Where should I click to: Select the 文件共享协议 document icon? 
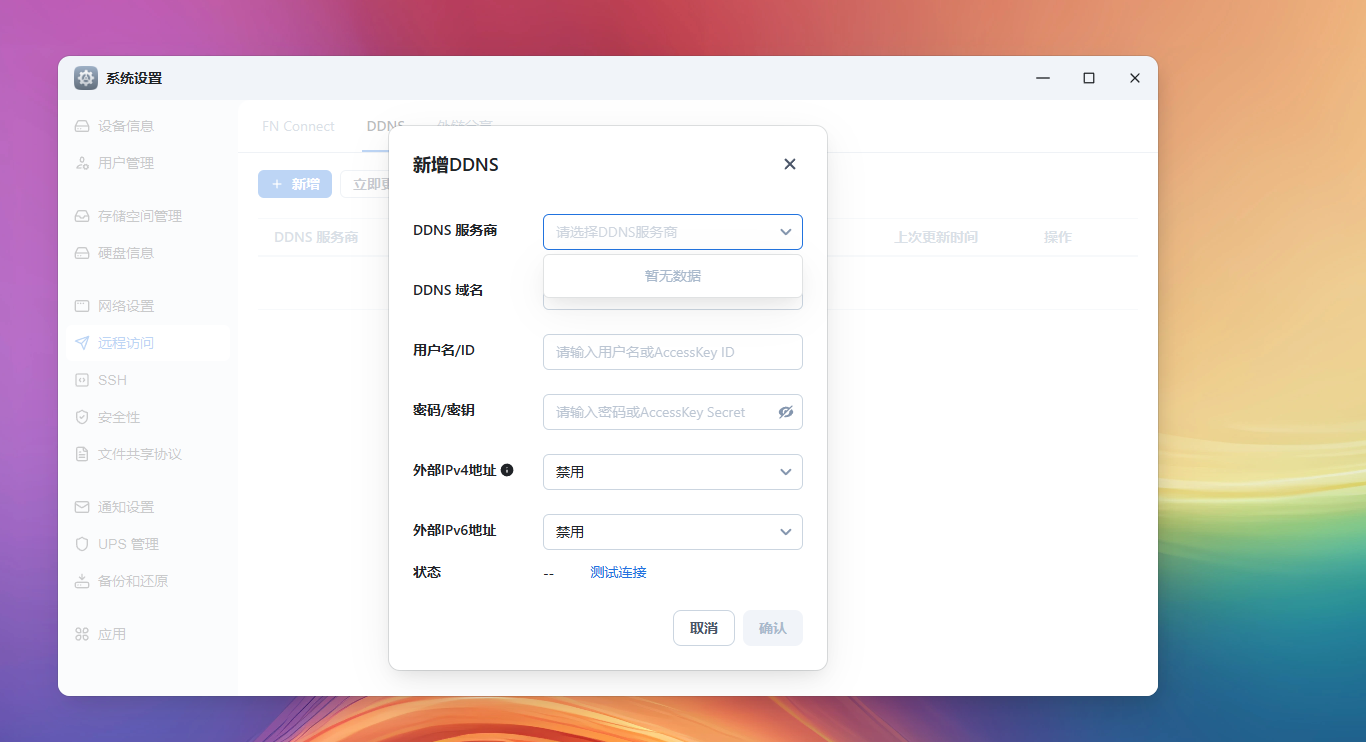pyautogui.click(x=82, y=454)
